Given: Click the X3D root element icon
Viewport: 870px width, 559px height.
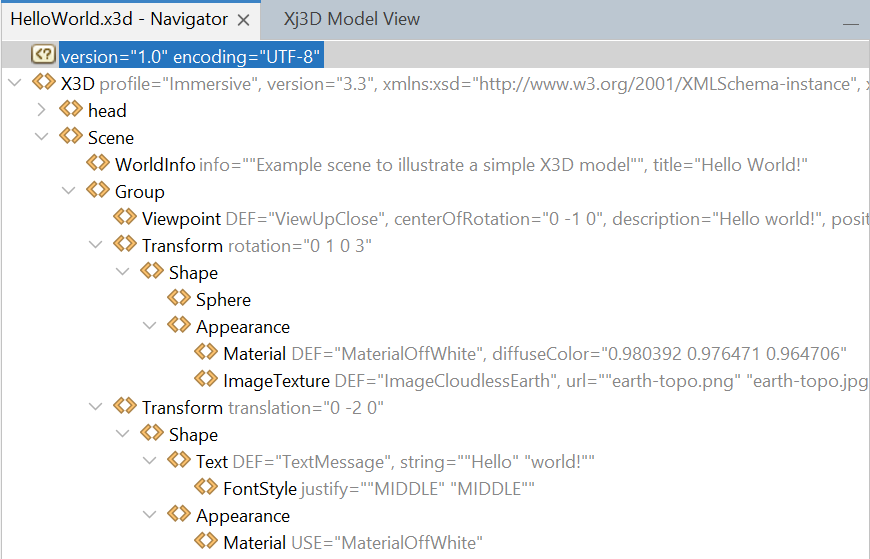Looking at the screenshot, I should tap(44, 83).
